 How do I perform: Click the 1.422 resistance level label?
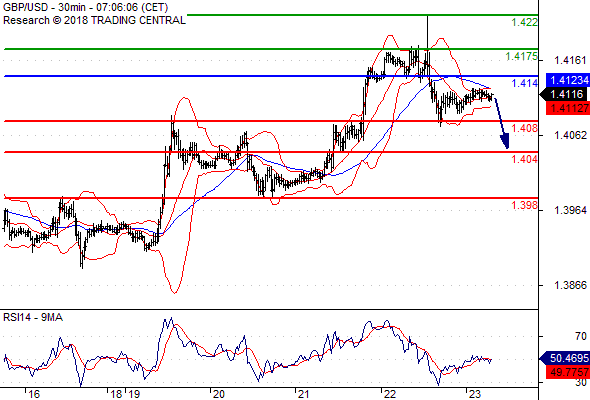coord(525,22)
